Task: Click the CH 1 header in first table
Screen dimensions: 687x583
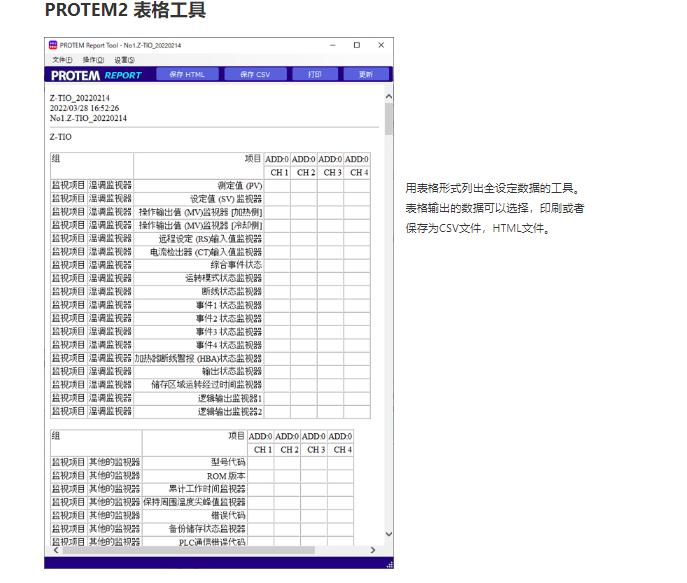Action: coord(279,173)
